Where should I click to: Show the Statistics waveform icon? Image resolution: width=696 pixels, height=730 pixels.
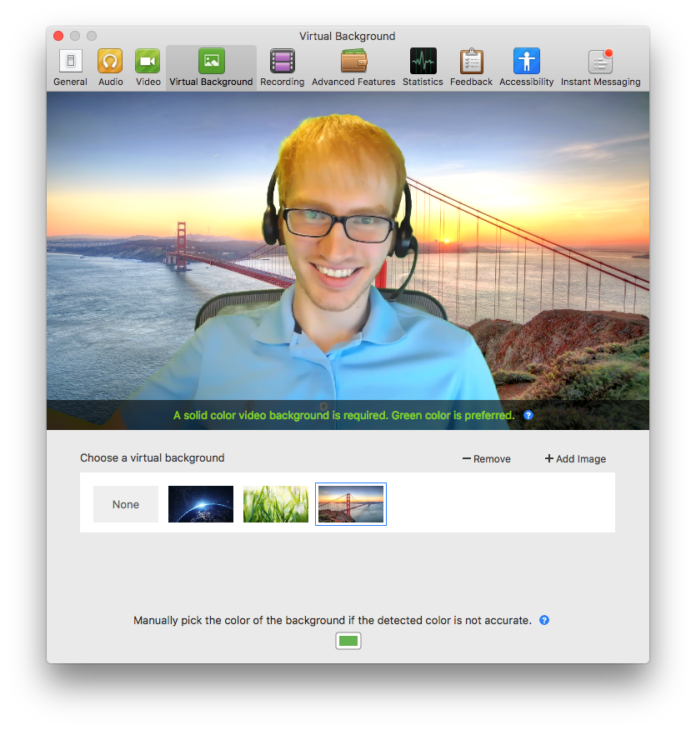tap(423, 62)
